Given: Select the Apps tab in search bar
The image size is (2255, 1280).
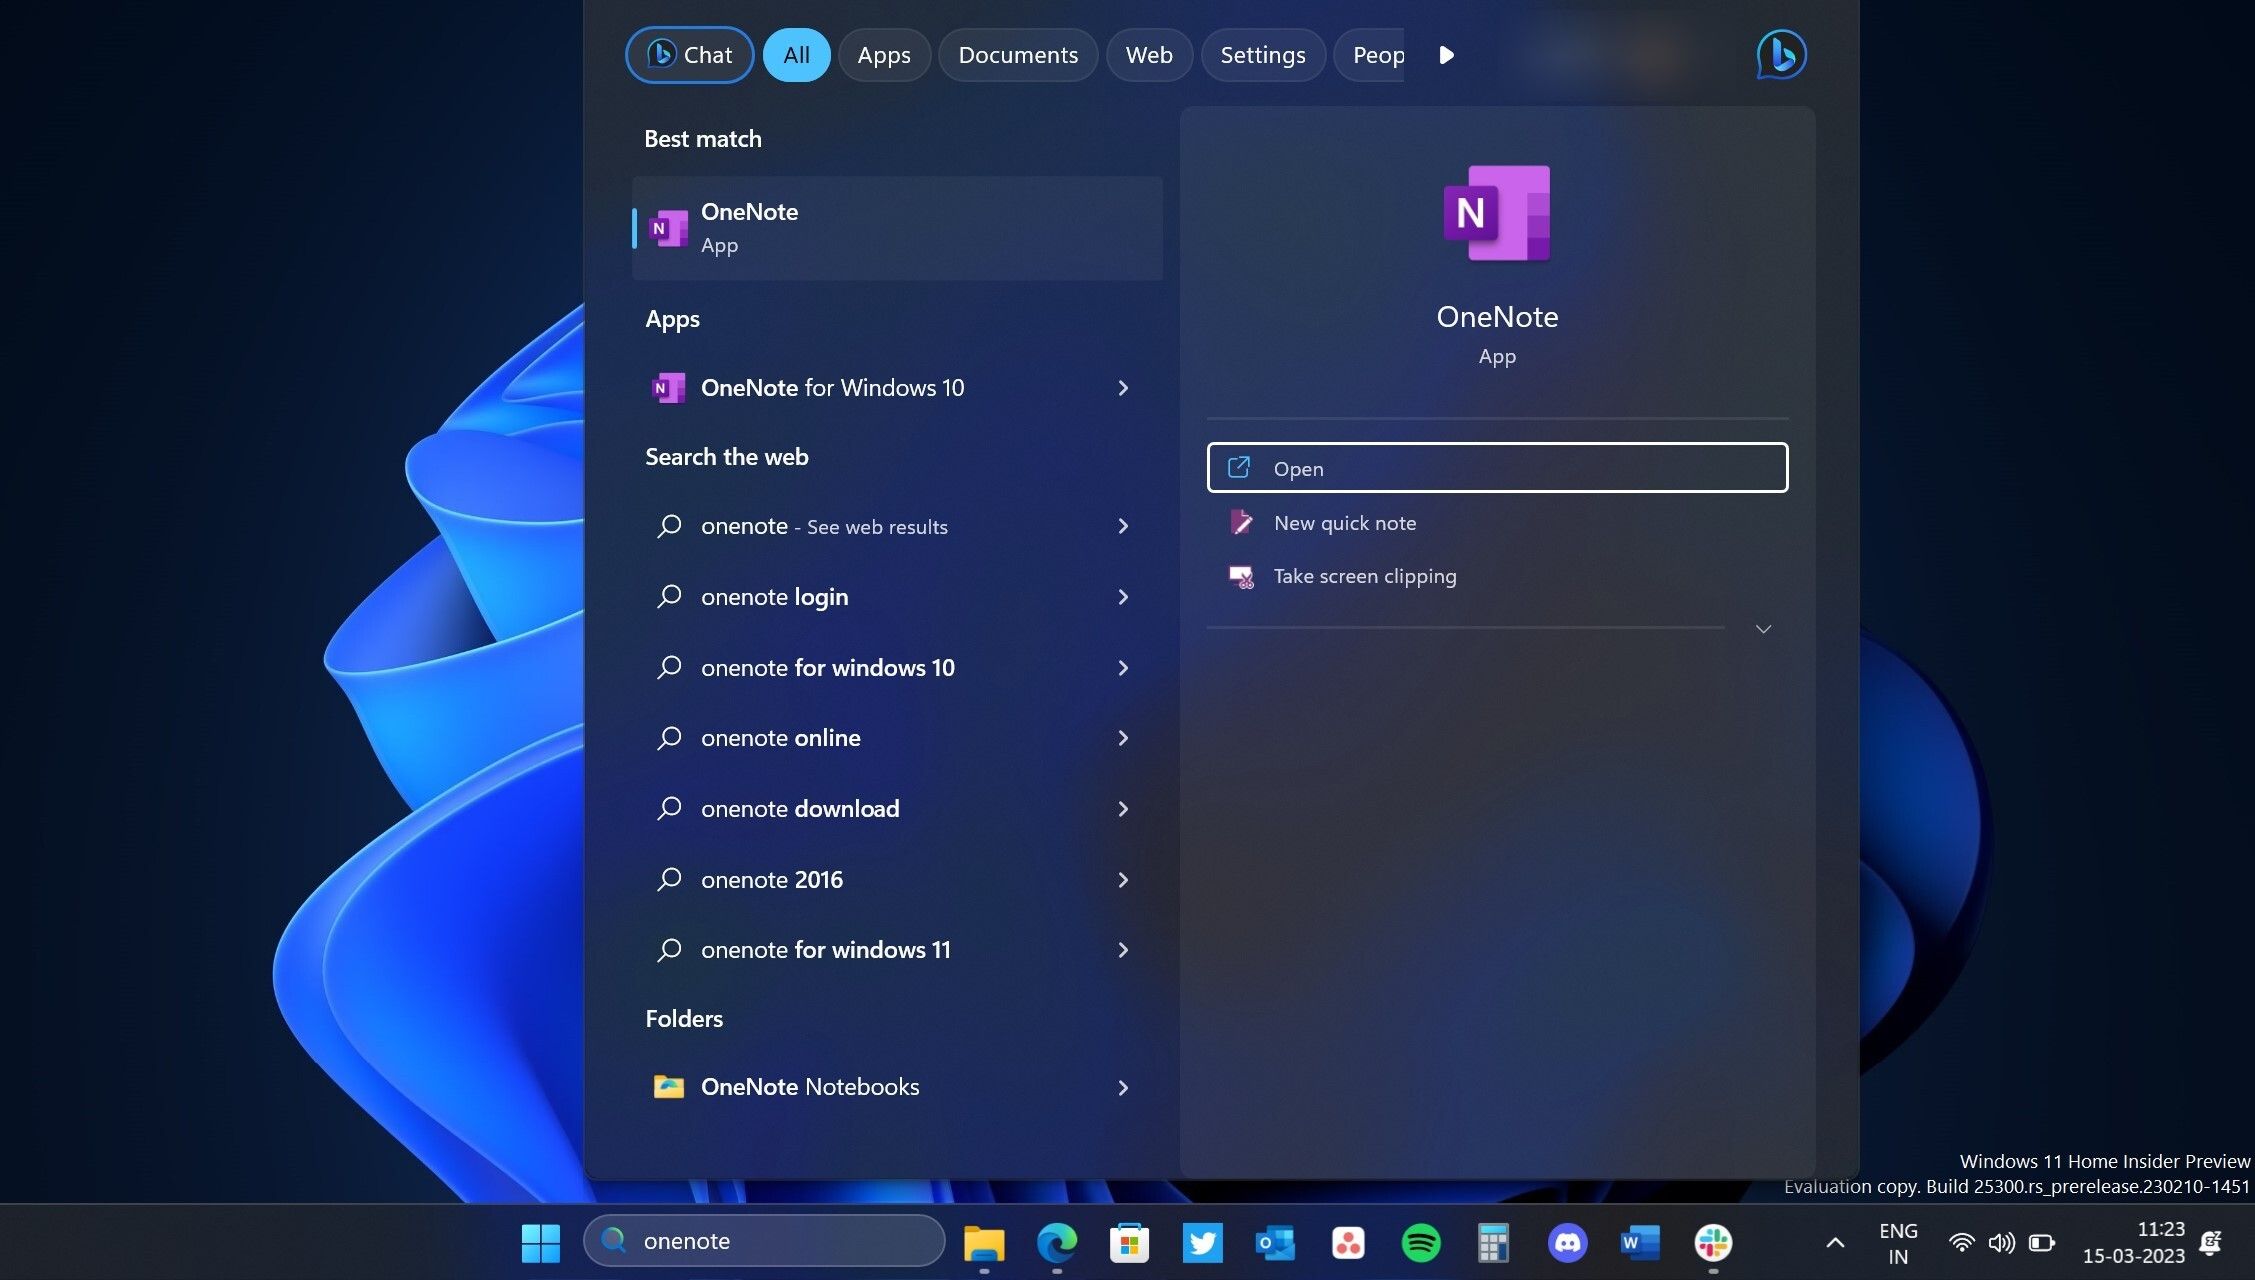Looking at the screenshot, I should 884,53.
